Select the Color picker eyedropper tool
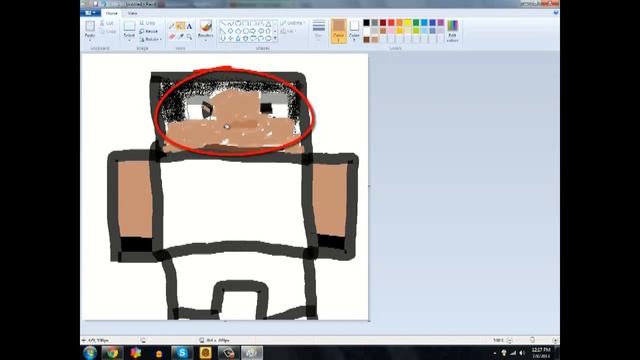 tap(181, 36)
